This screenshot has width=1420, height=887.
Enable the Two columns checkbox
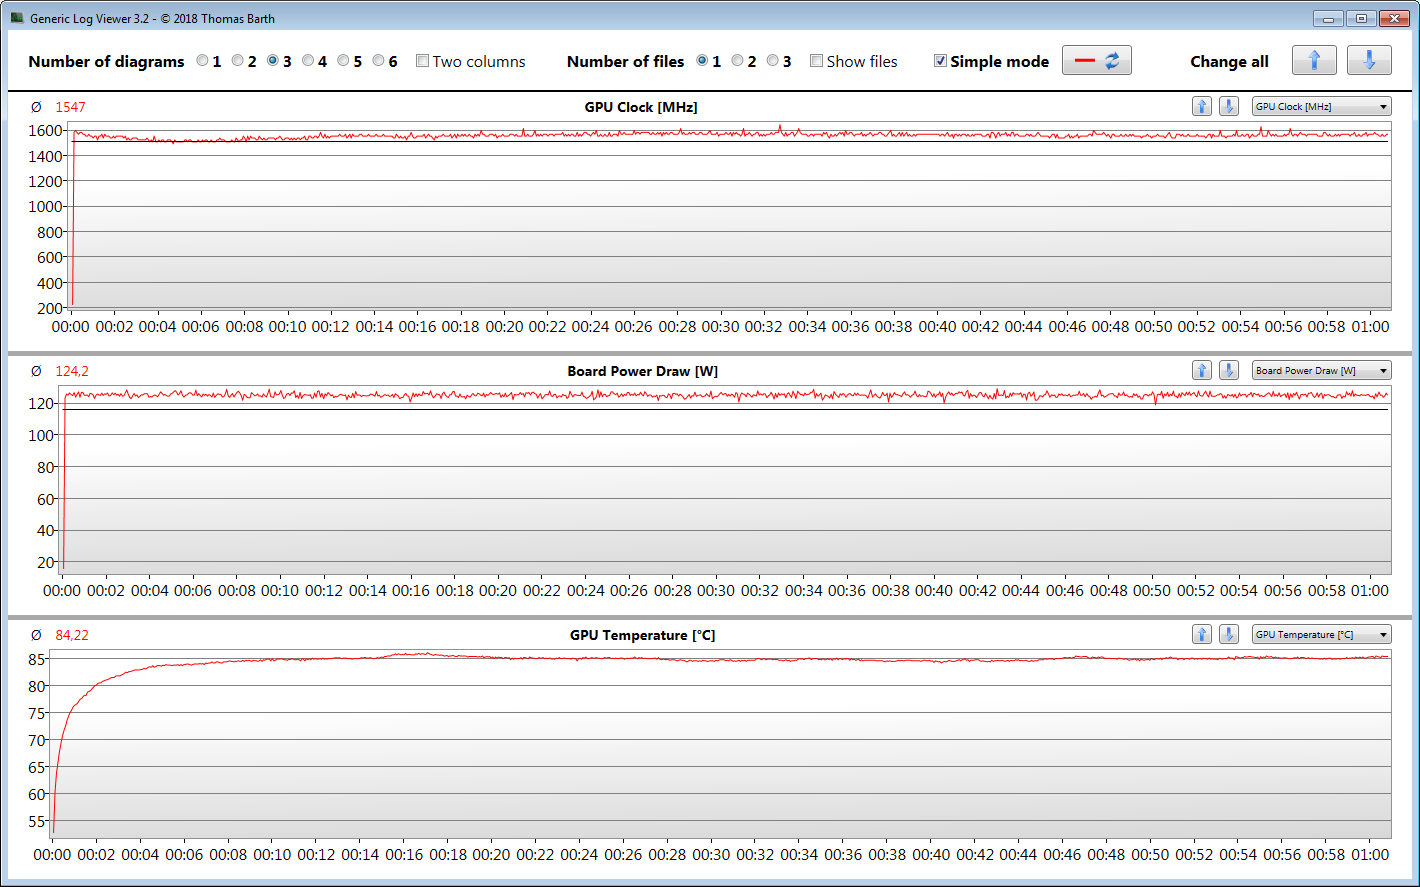tap(423, 61)
